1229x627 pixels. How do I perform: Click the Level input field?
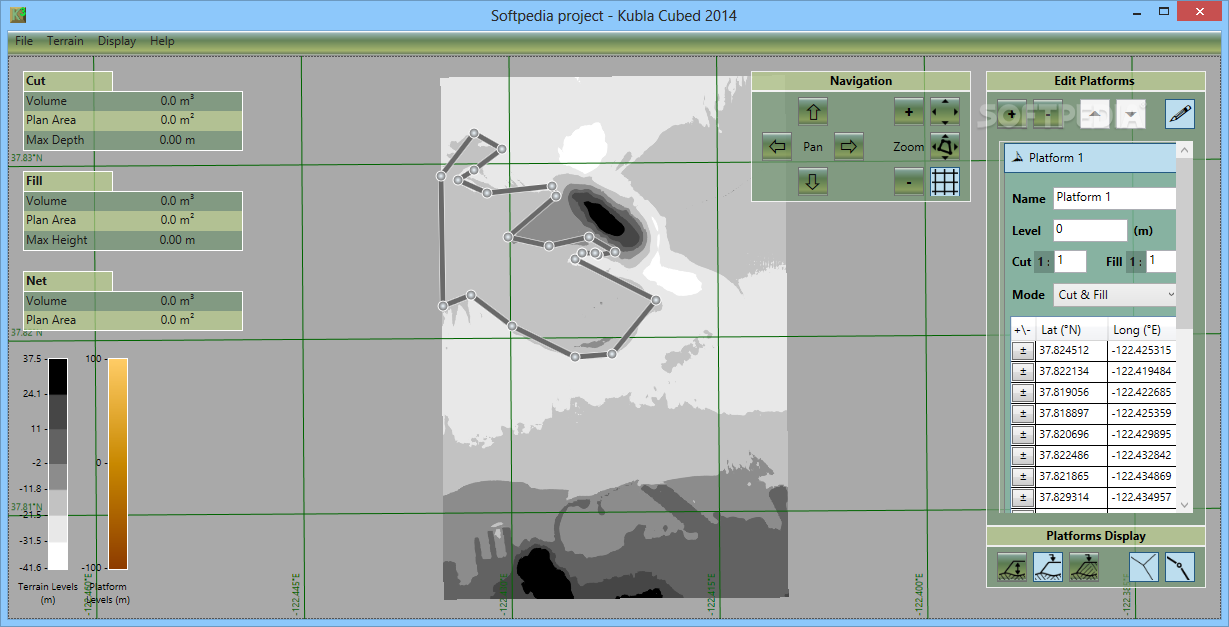pos(1090,230)
